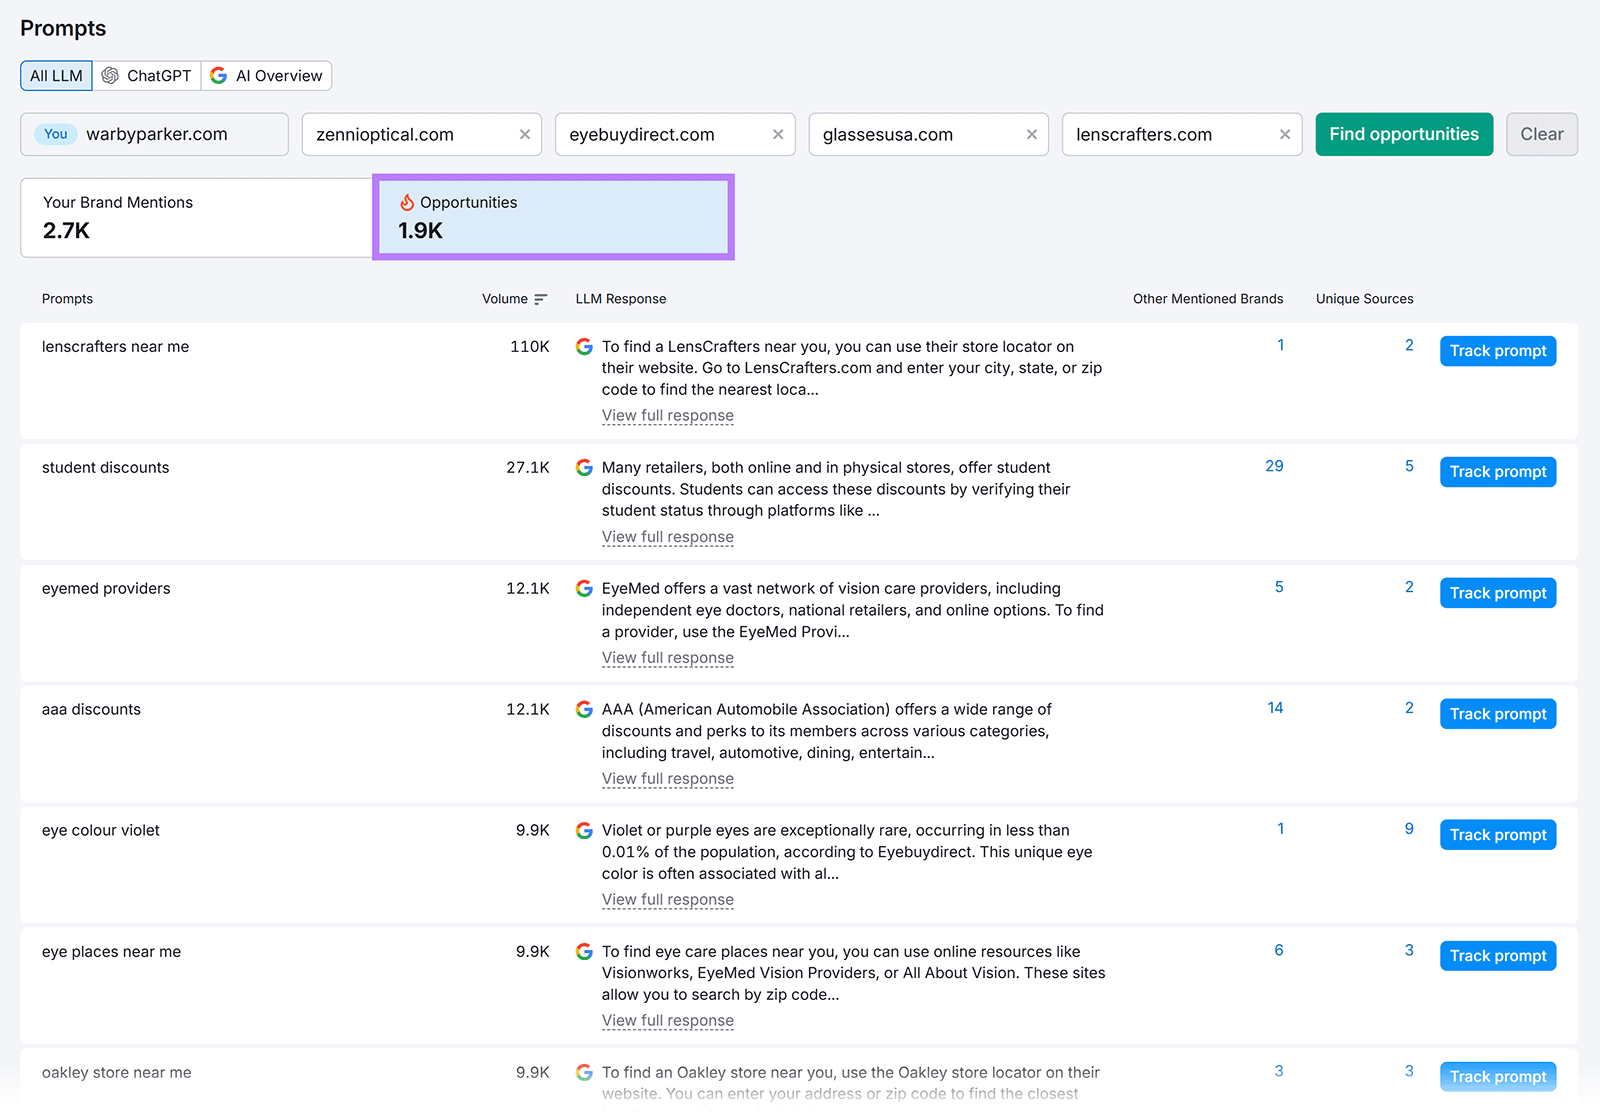
Task: Remove zennioptical.com competitor with X icon
Action: [x=524, y=135]
